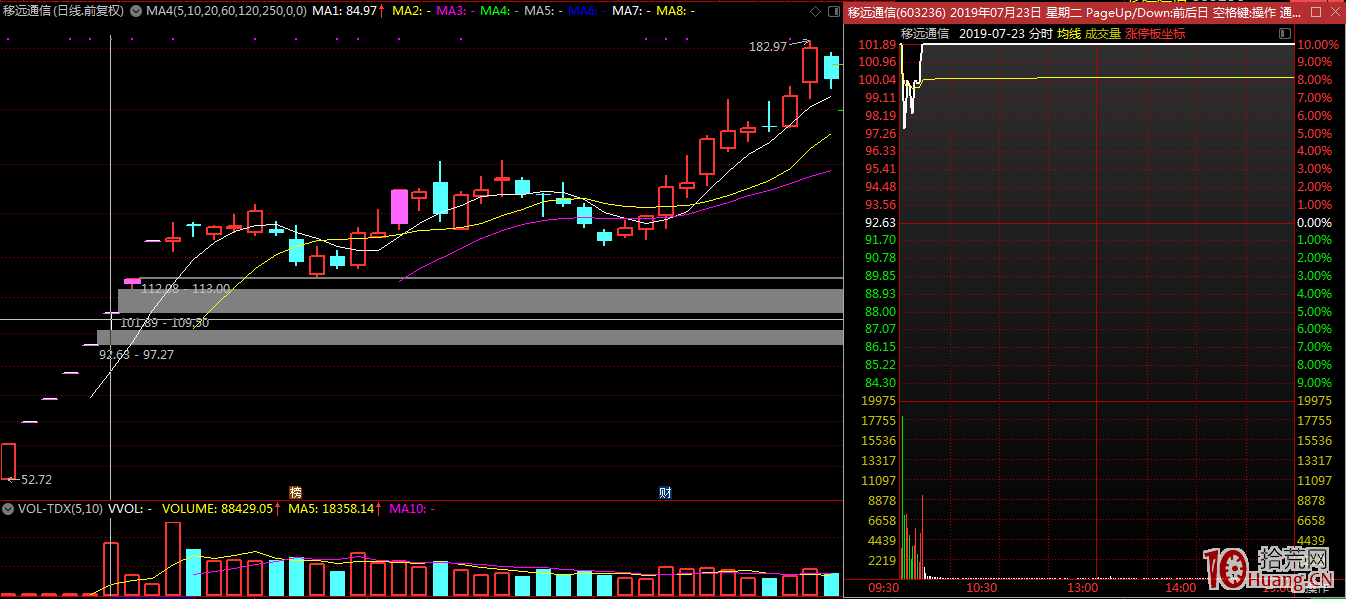Click the yellow MA2 label
Screen dimensions: 1346x599
(x=410, y=11)
